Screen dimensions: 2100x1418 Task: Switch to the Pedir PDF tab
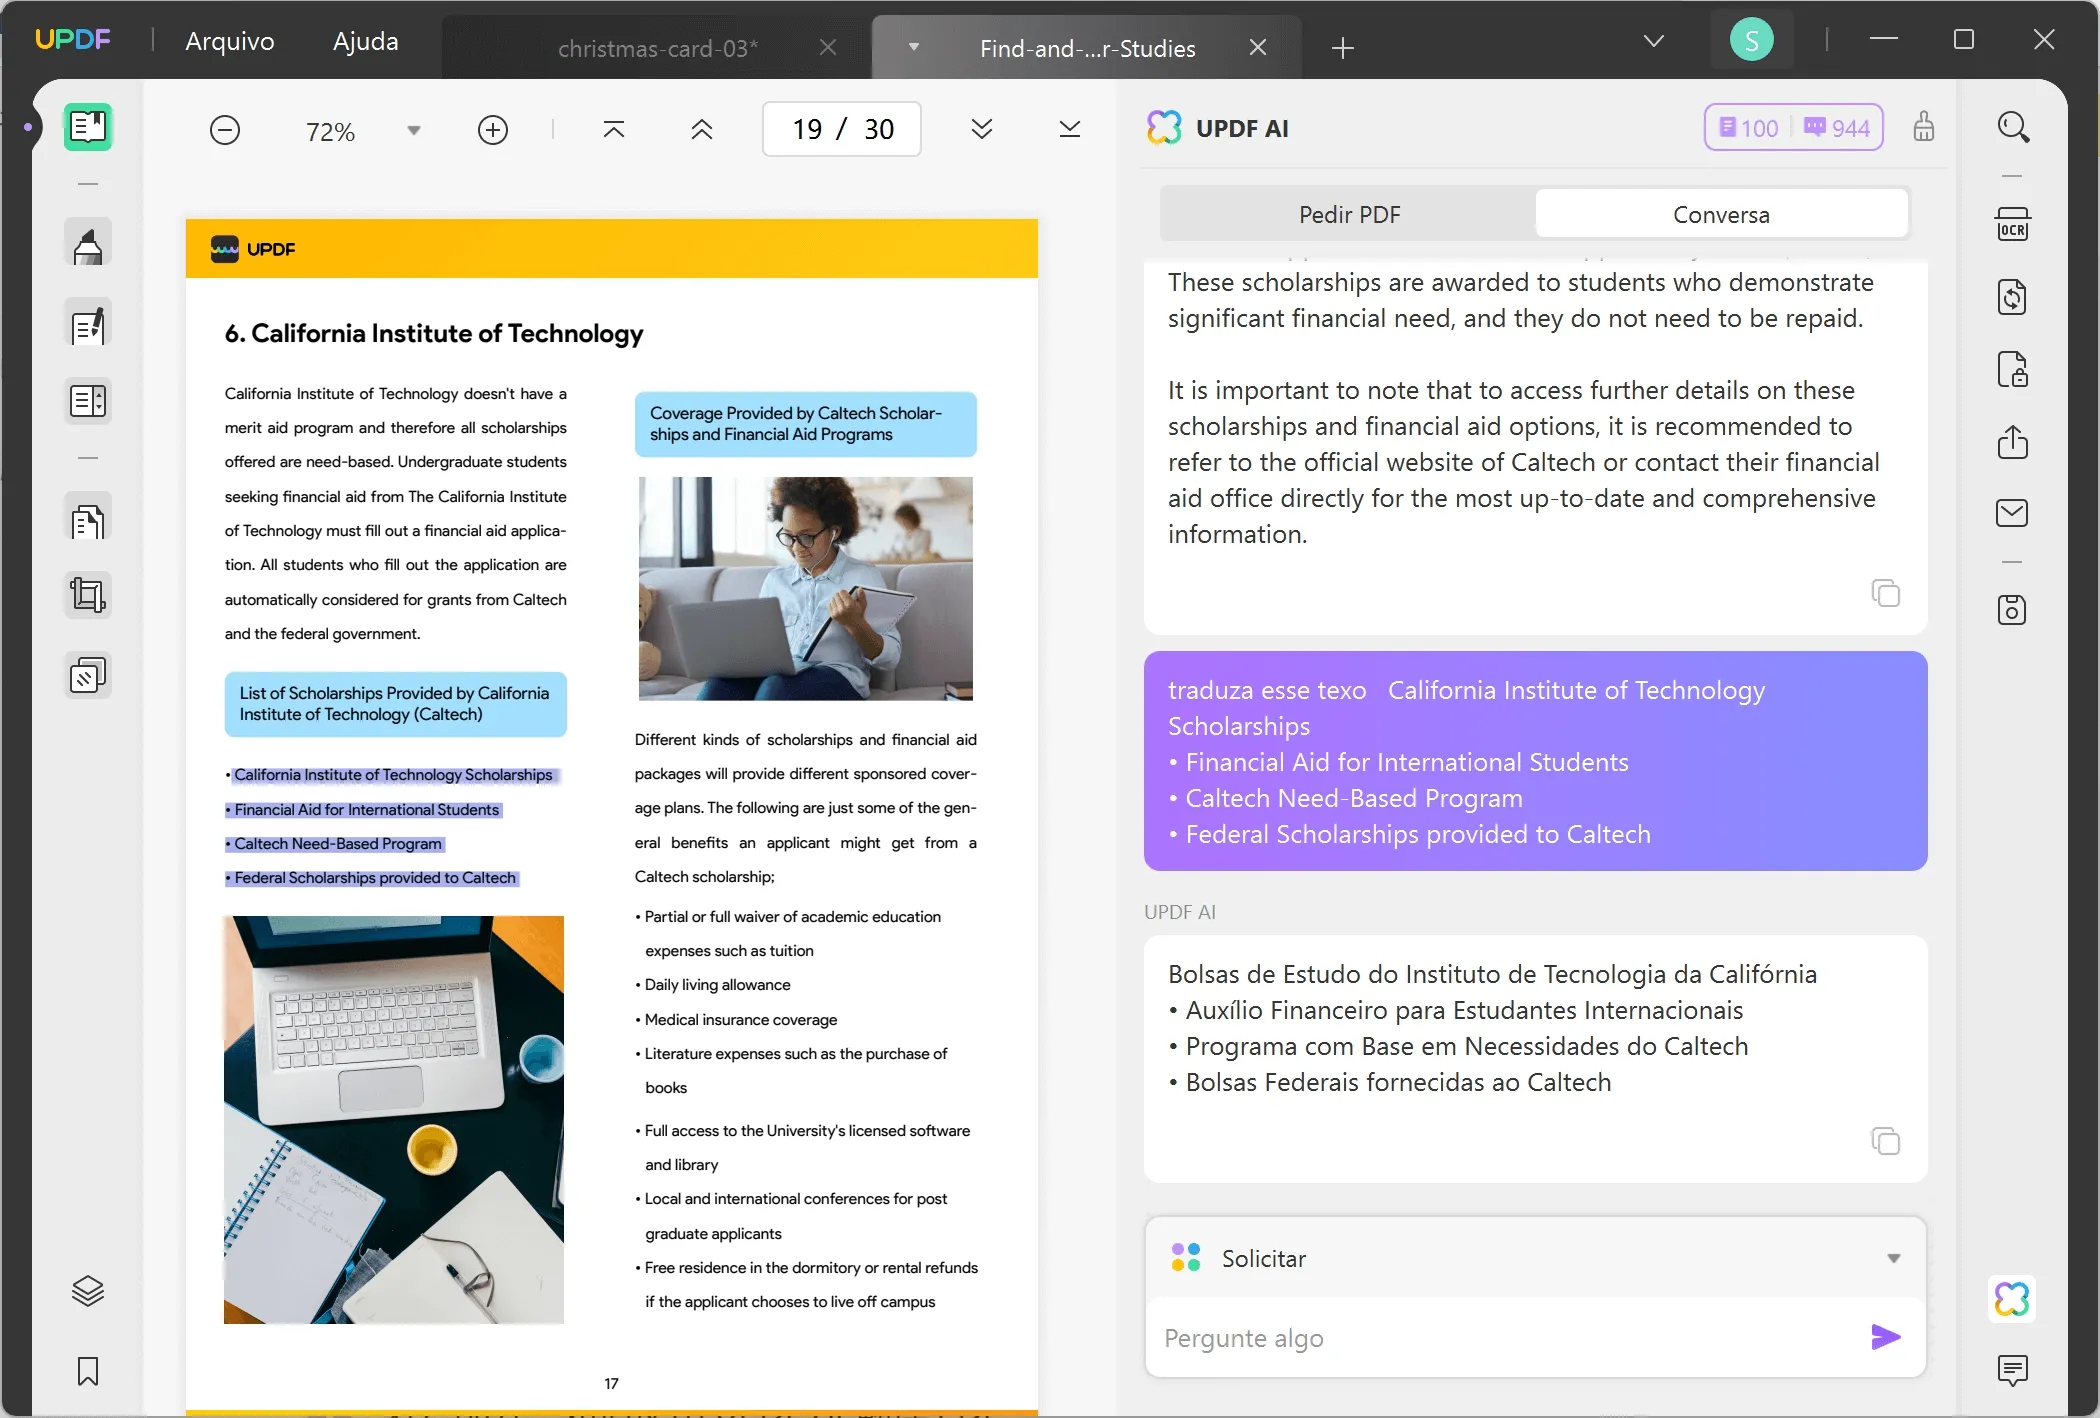click(1349, 214)
